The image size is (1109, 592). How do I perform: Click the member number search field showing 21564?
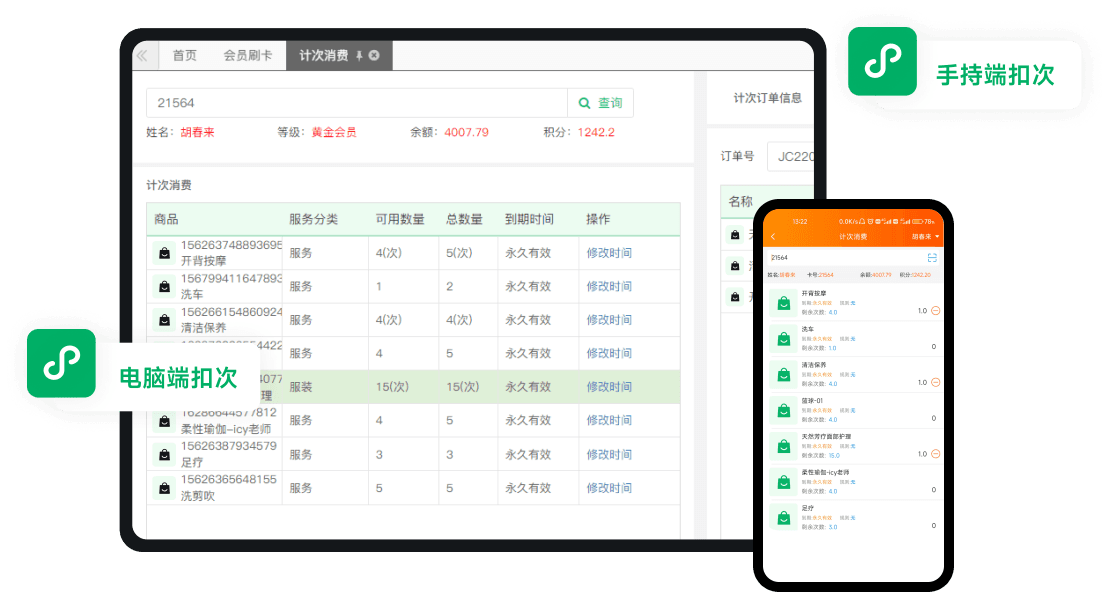pos(356,103)
